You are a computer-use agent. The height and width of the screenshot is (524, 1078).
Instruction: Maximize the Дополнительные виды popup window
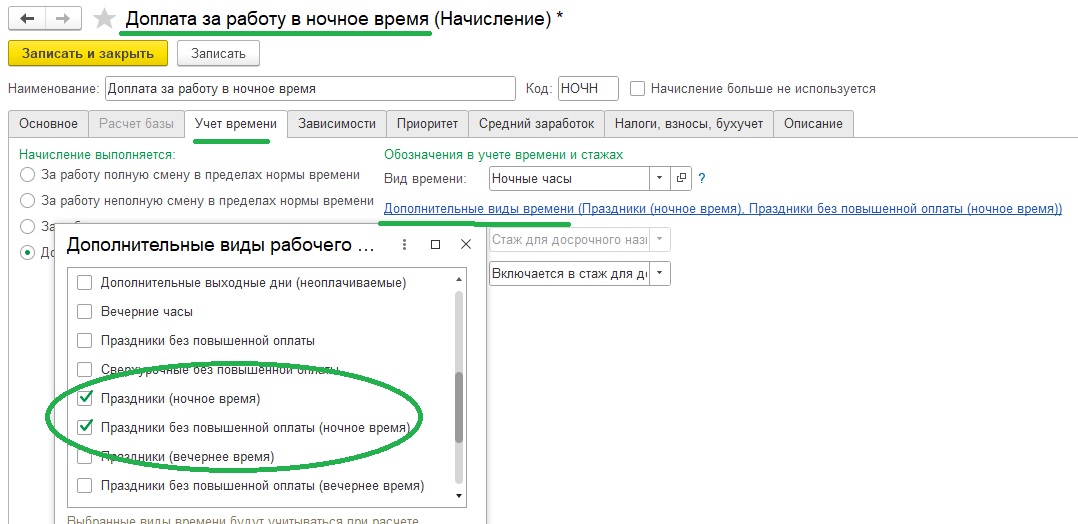pos(435,244)
